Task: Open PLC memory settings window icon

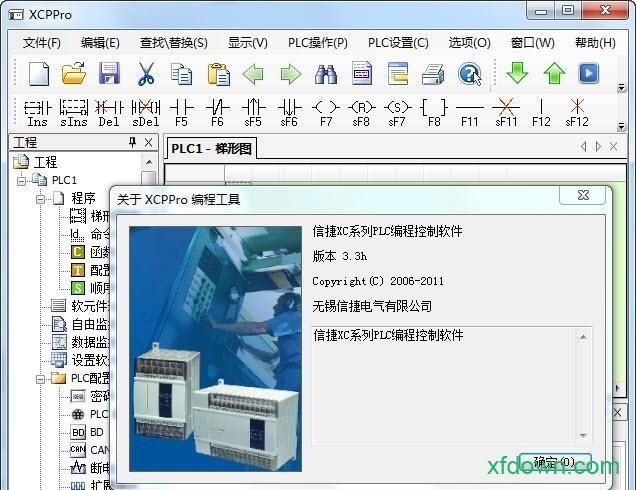Action: point(362,73)
